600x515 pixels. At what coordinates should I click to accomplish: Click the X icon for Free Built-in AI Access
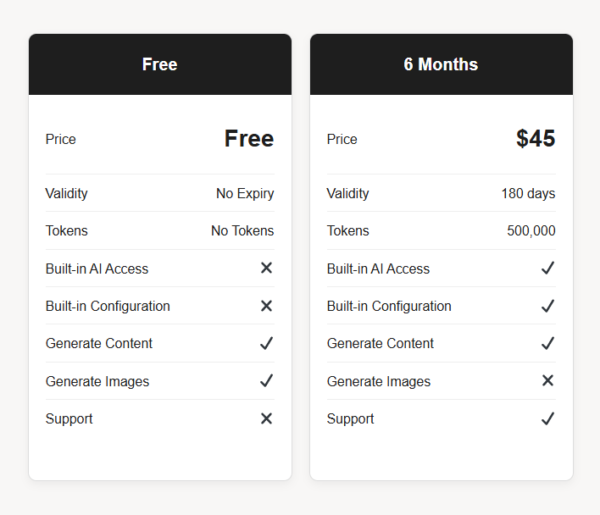pos(266,268)
